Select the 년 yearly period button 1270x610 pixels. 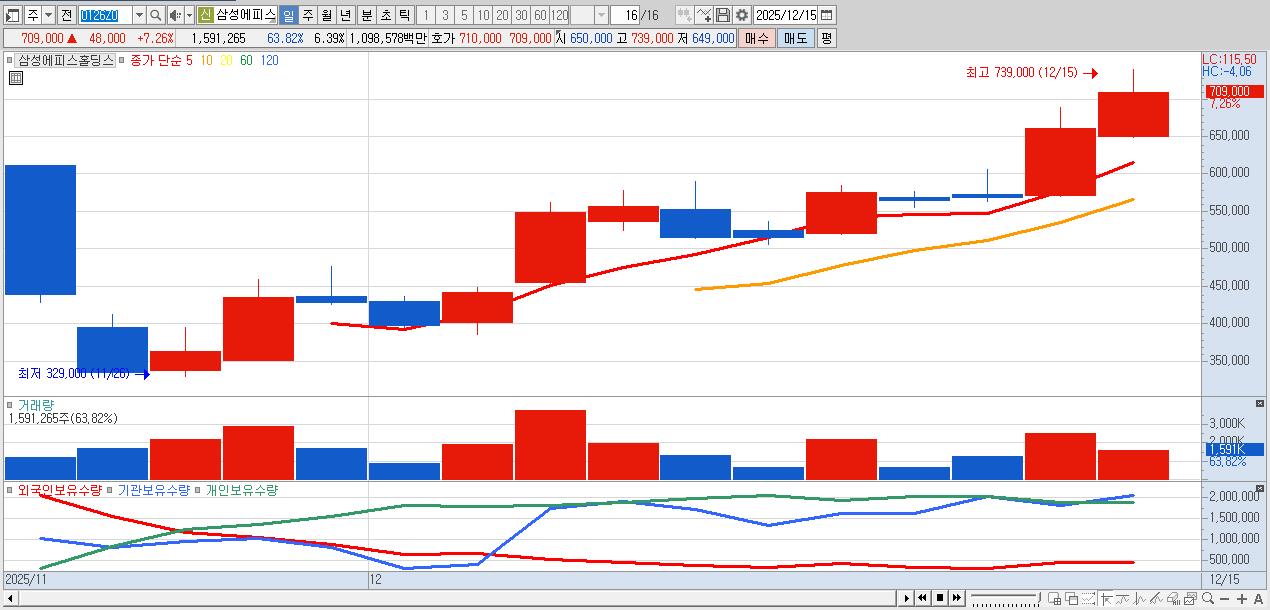coord(345,15)
